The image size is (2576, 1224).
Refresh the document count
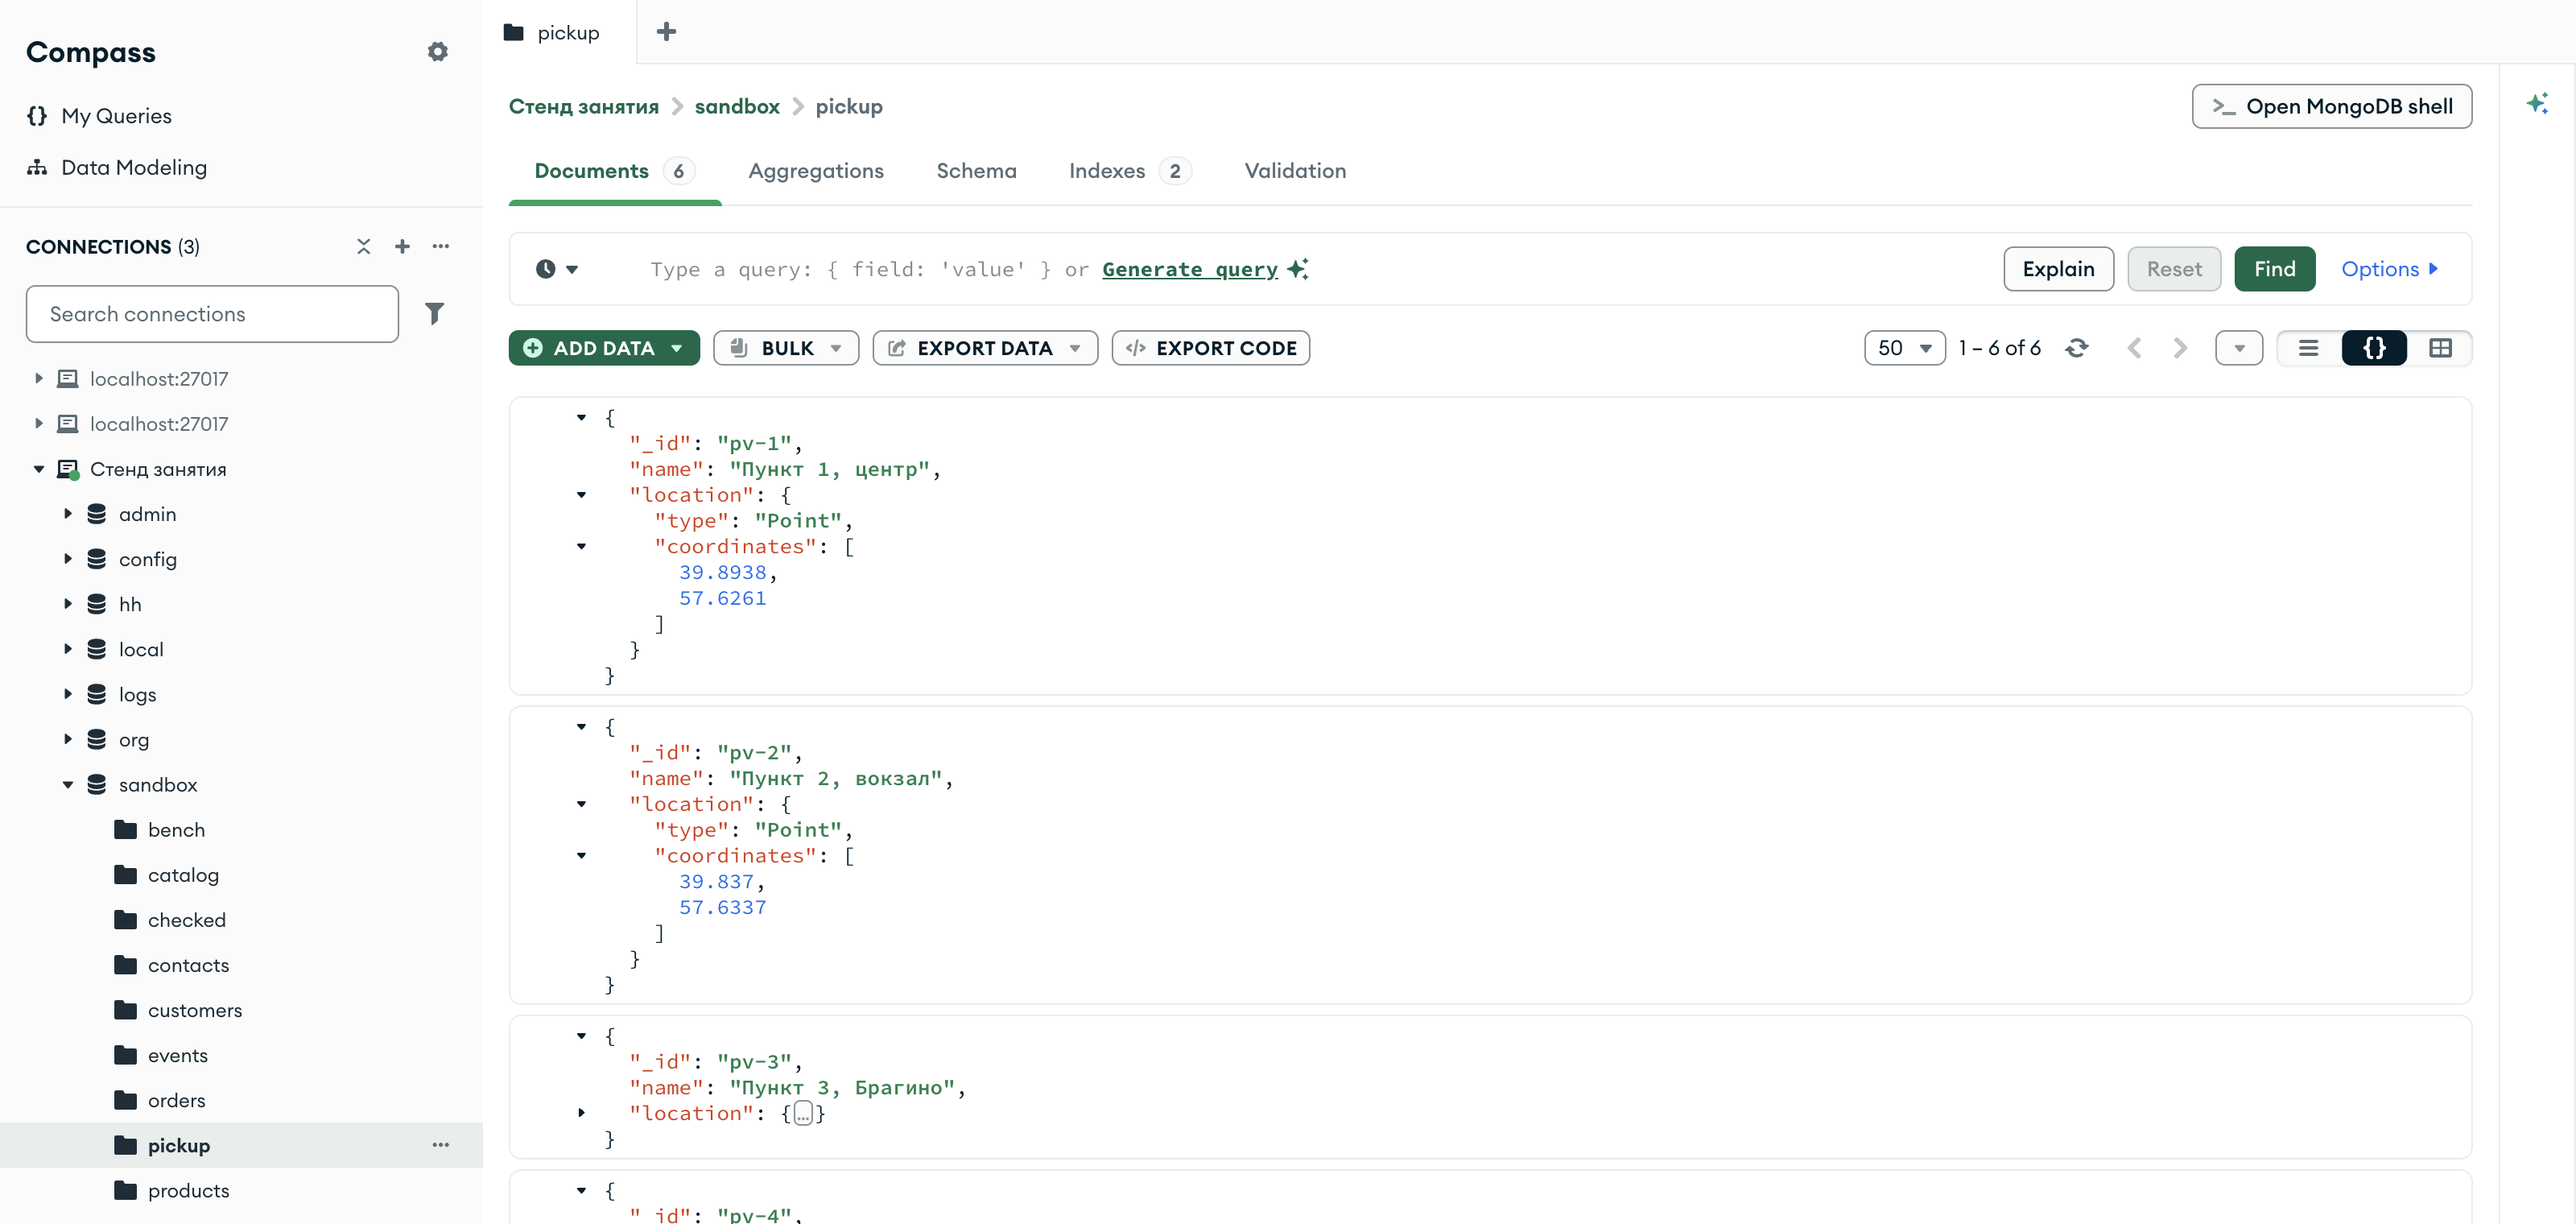(2076, 348)
